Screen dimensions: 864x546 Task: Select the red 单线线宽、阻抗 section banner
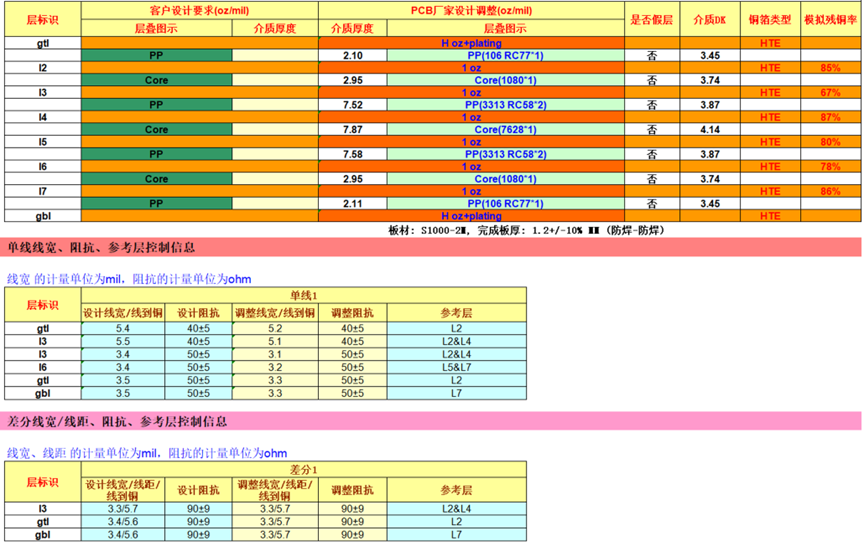point(430,247)
